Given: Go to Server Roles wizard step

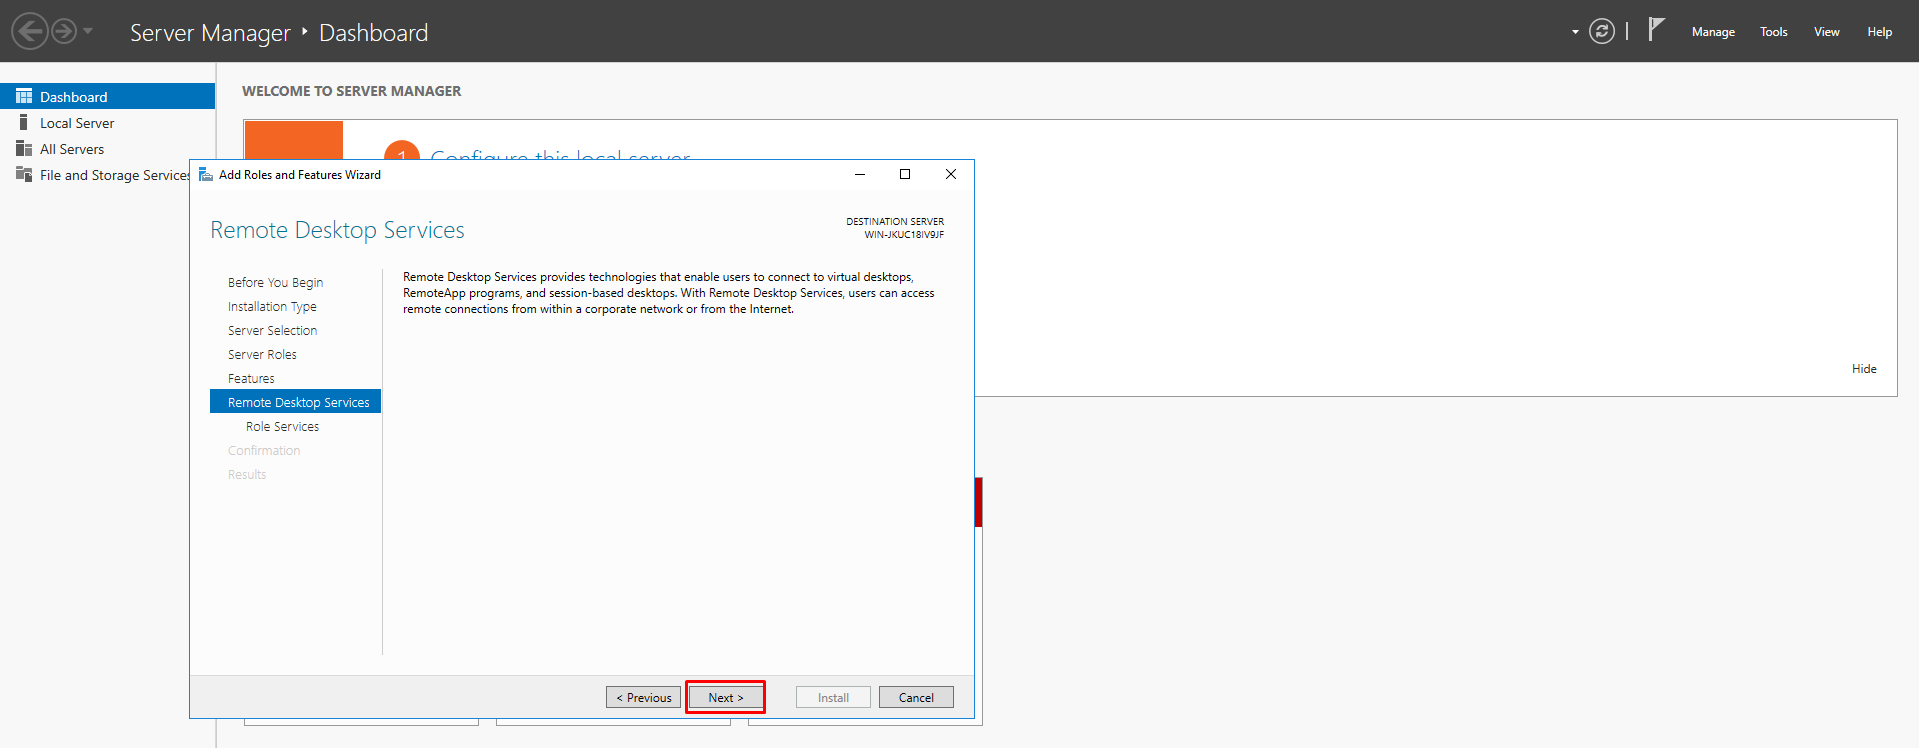Looking at the screenshot, I should [x=262, y=354].
